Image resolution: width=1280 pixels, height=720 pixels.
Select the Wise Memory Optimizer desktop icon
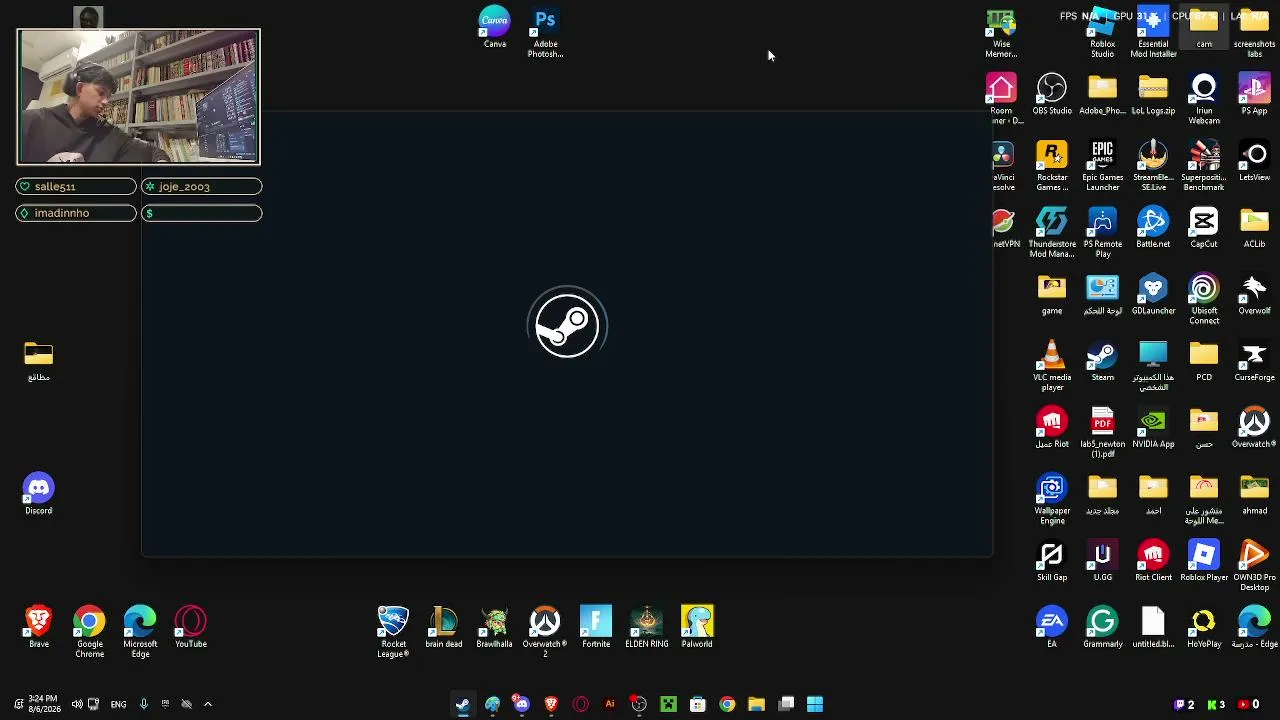coord(1001,34)
